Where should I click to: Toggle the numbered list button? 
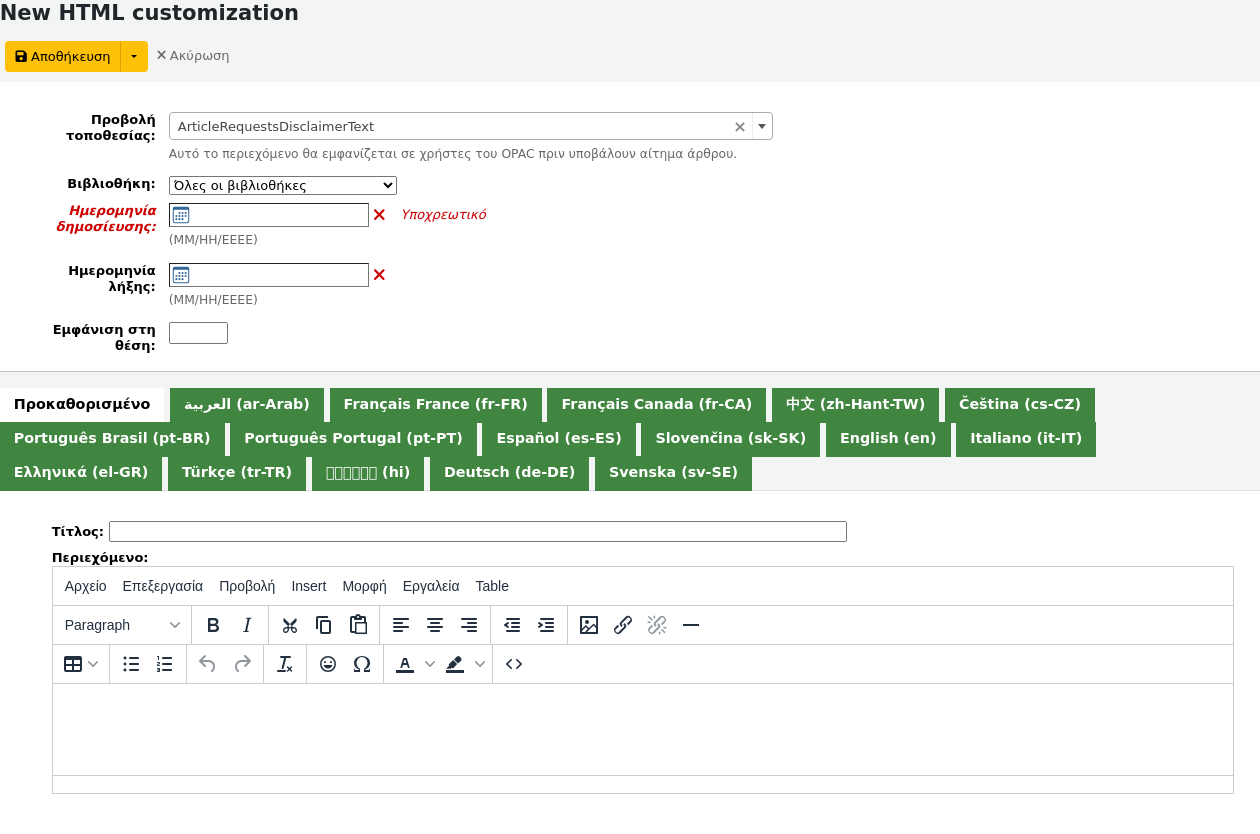(x=165, y=664)
